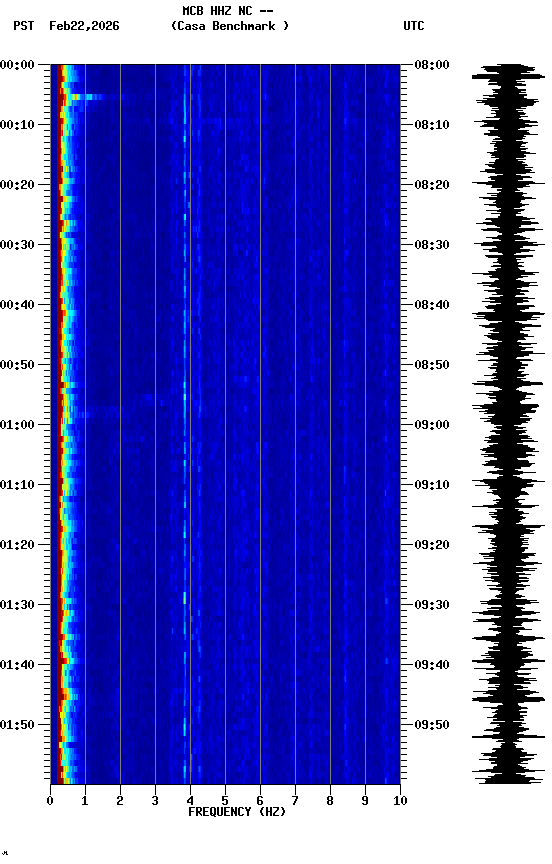552x864 pixels.
Task: Click the '(Casa Benchmark )' subtitle
Action: click(x=230, y=26)
